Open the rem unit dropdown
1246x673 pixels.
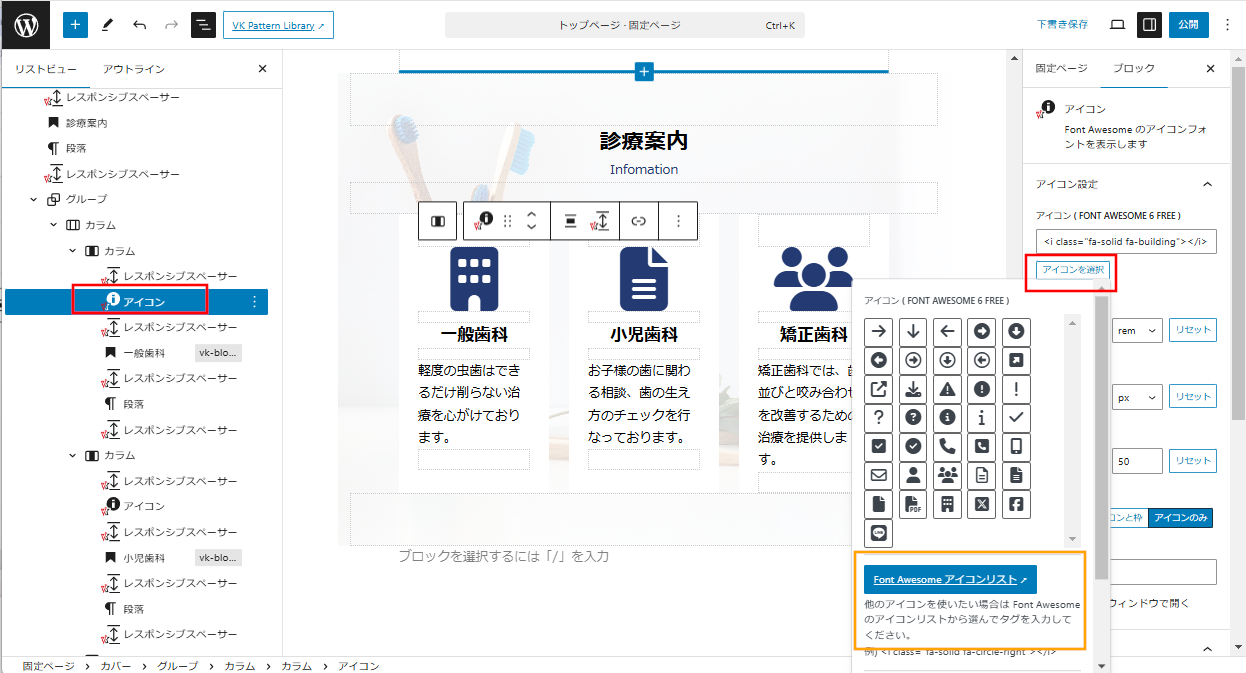point(1137,330)
